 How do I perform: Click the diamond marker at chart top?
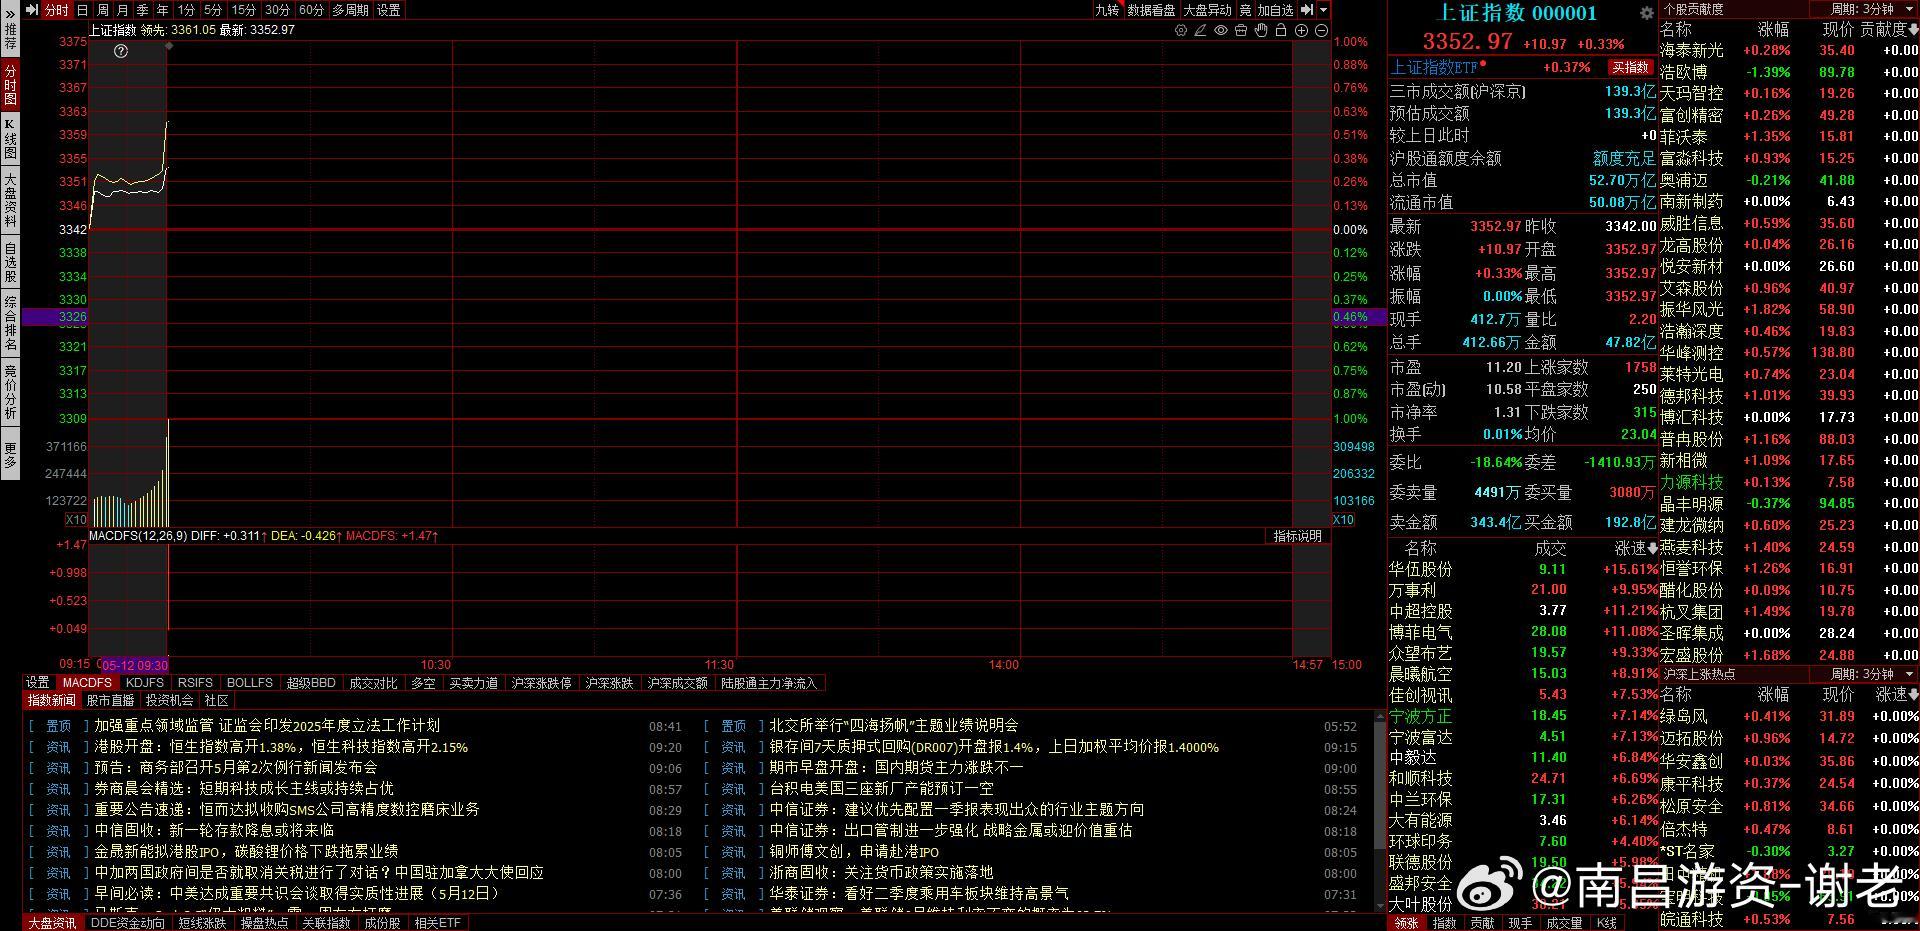168,46
